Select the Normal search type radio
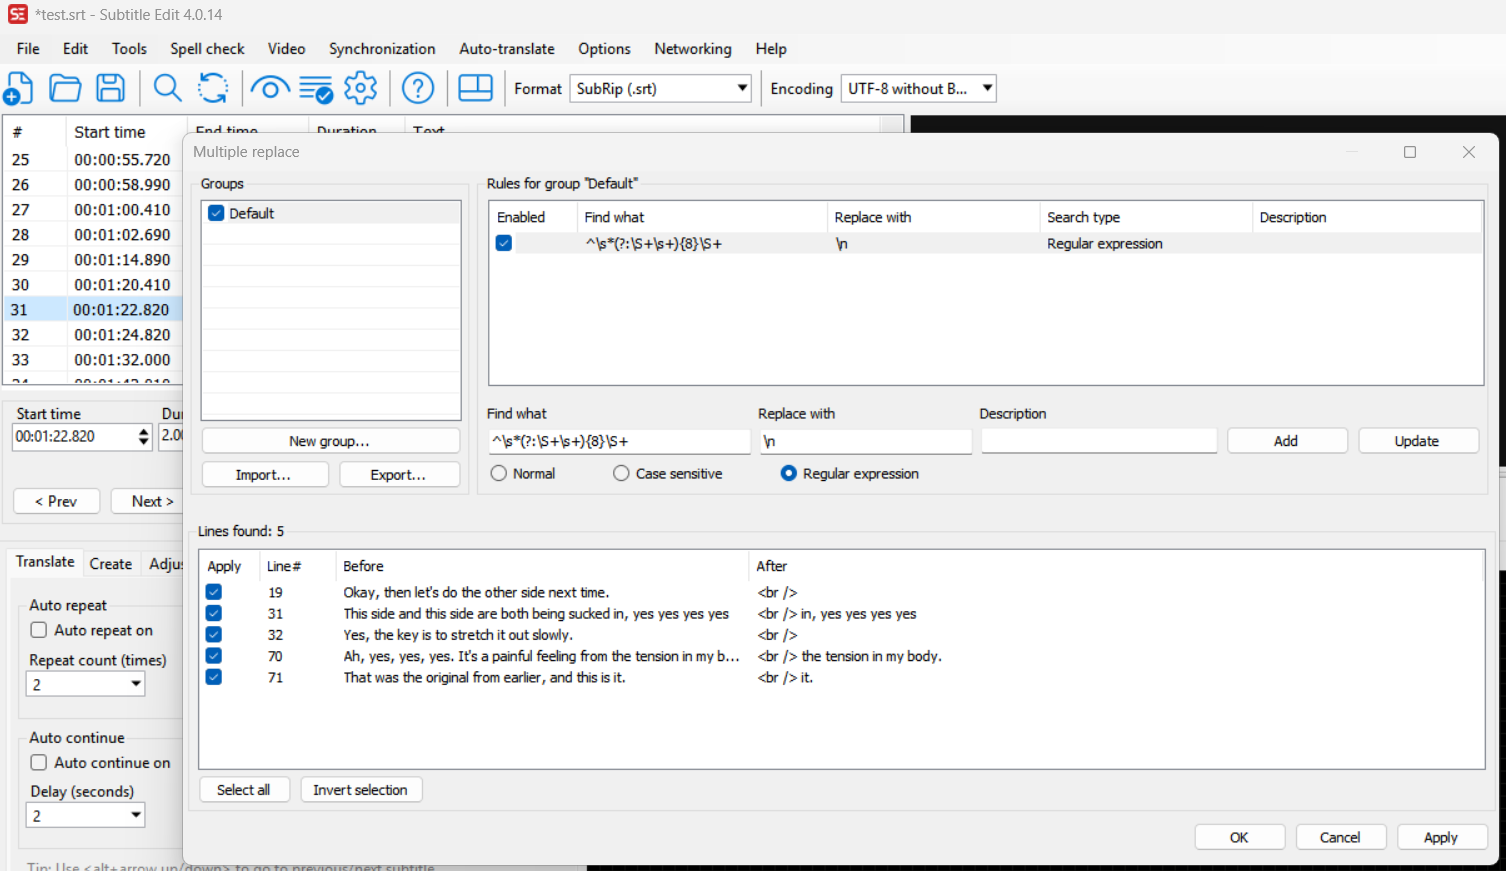Viewport: 1506px width, 871px height. pos(499,473)
